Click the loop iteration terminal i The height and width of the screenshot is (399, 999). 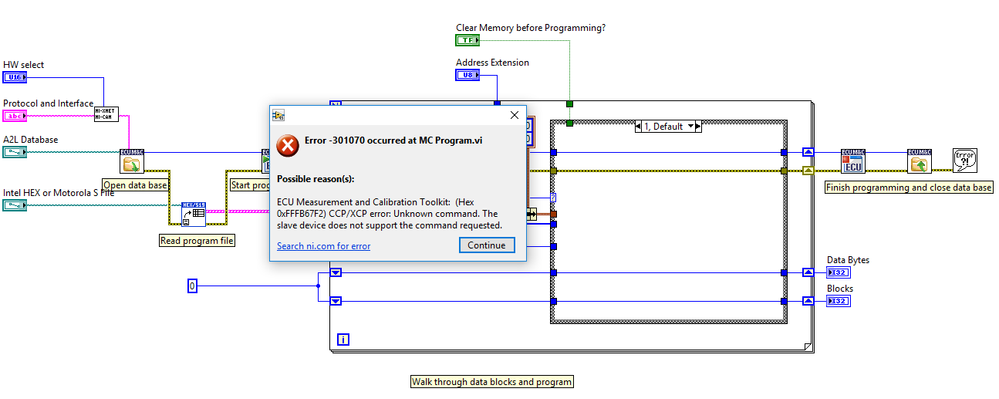tap(343, 339)
